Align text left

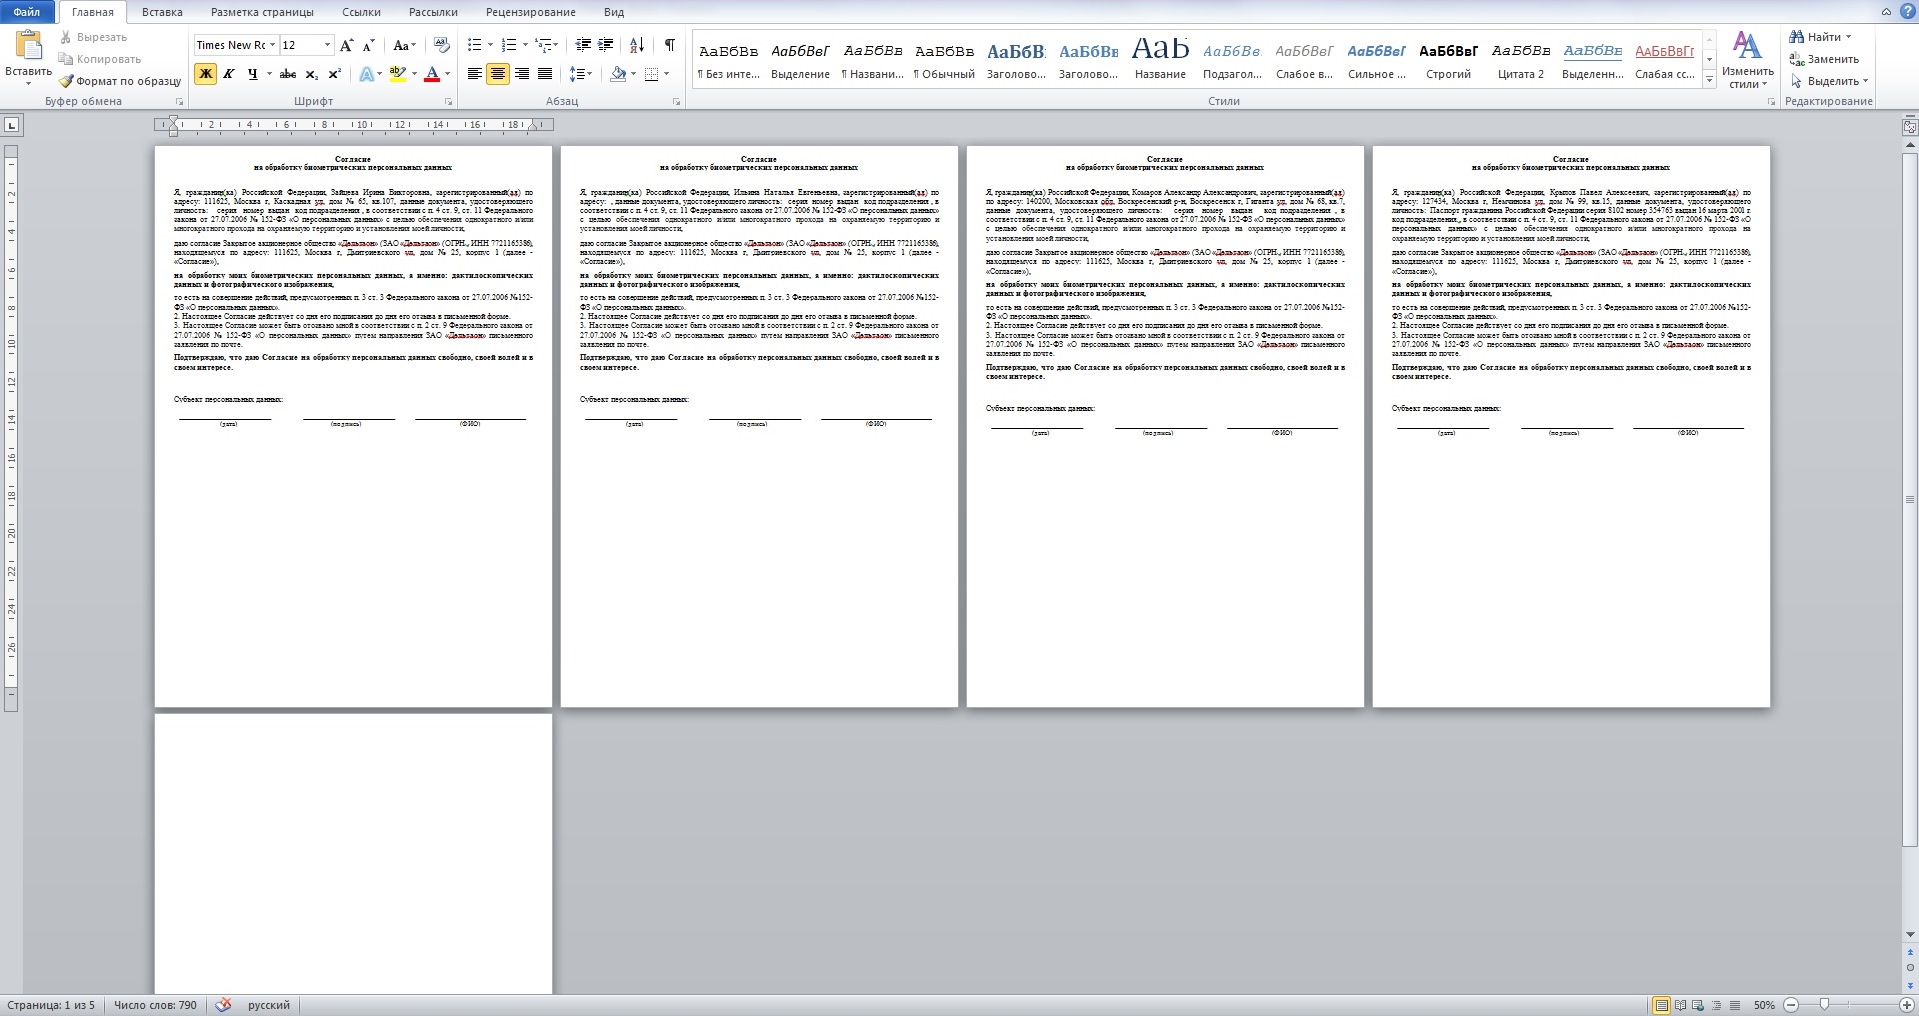474,74
